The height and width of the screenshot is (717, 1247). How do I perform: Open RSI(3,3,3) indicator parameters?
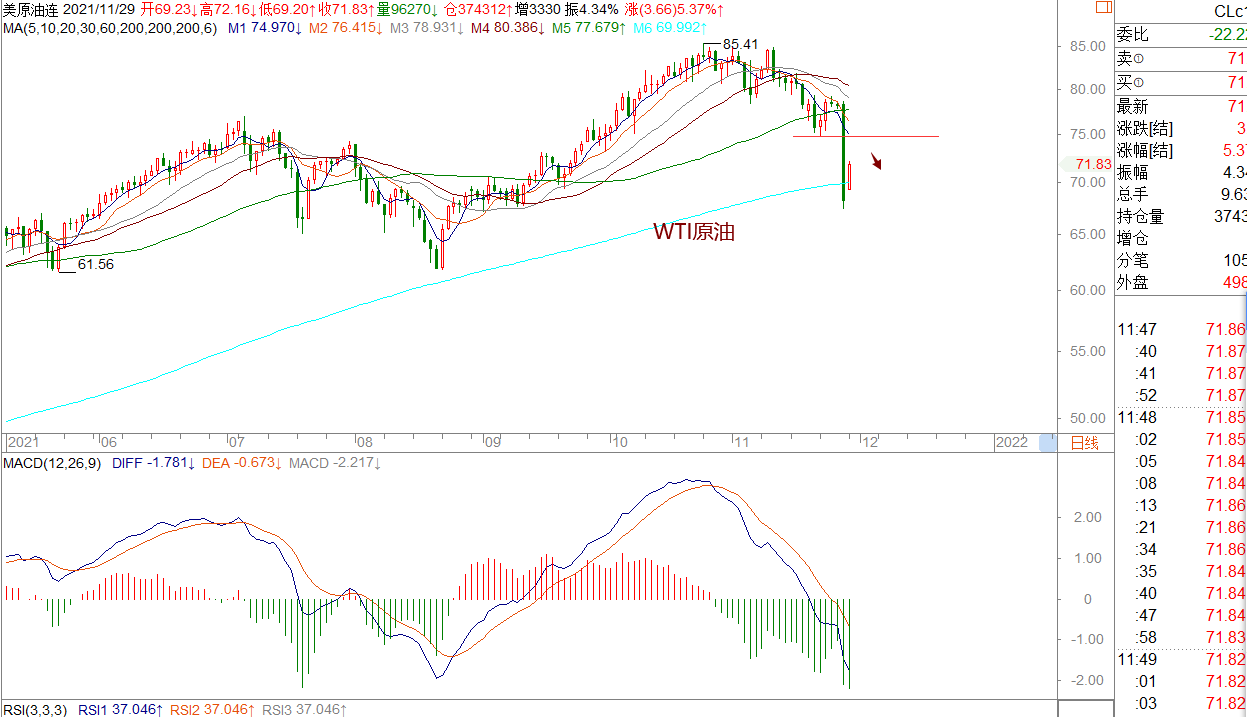(x=35, y=709)
